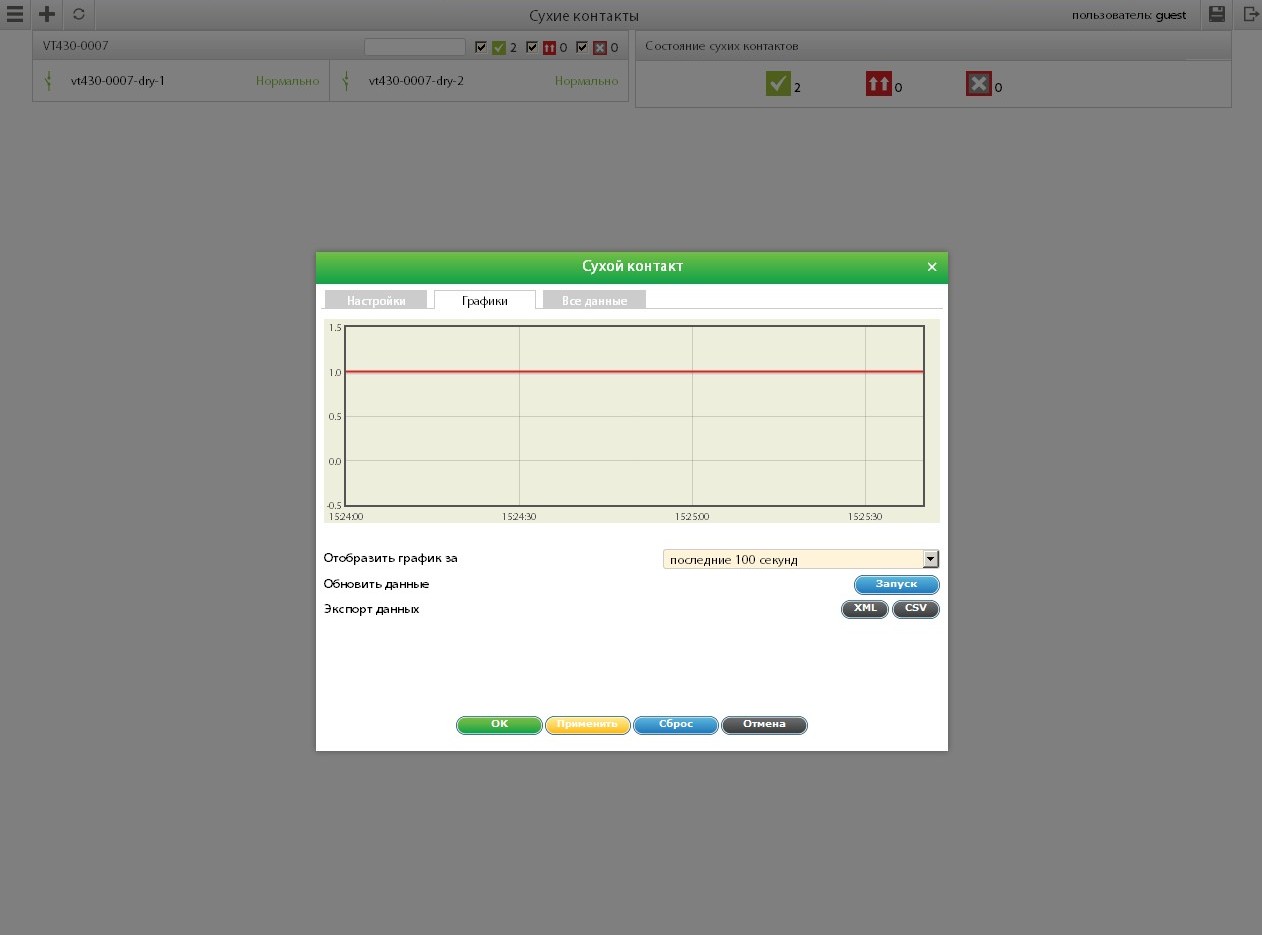Click the red alarm arrows icon in summary panel
Viewport: 1262px width, 935px height.
pyautogui.click(x=878, y=85)
